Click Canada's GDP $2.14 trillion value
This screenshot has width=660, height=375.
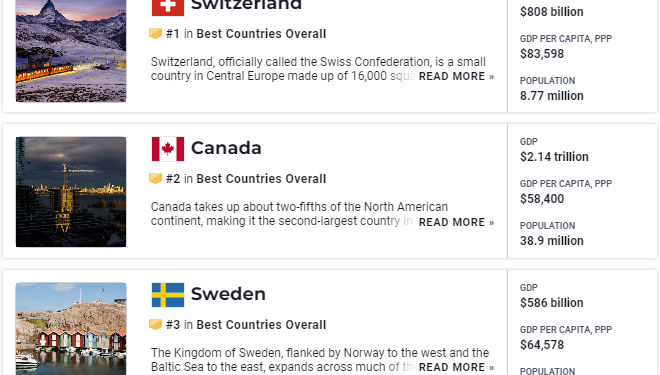[x=554, y=157]
